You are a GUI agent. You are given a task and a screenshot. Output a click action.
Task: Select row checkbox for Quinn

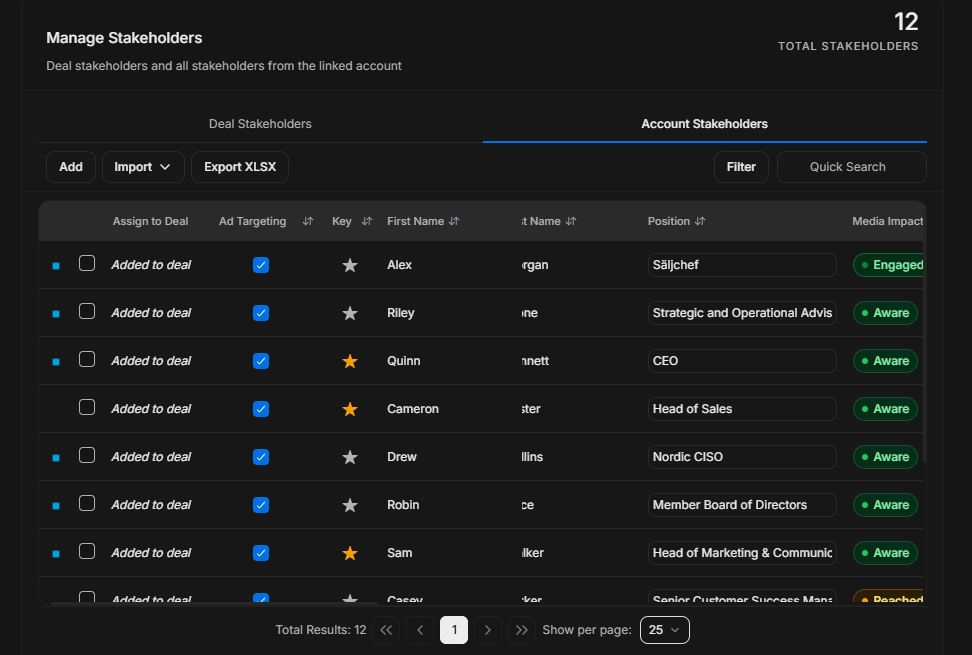click(87, 359)
